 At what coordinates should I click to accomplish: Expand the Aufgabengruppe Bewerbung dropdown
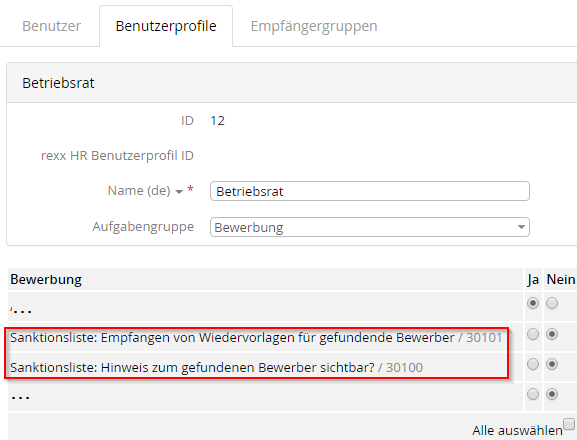pyautogui.click(x=369, y=227)
